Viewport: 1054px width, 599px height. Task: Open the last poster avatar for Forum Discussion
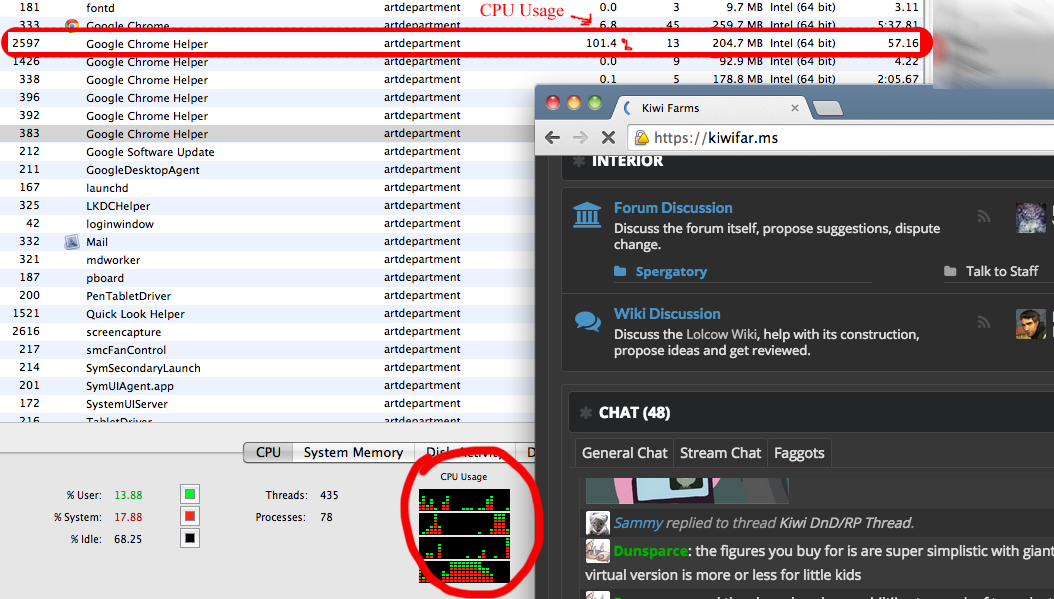(1030, 218)
